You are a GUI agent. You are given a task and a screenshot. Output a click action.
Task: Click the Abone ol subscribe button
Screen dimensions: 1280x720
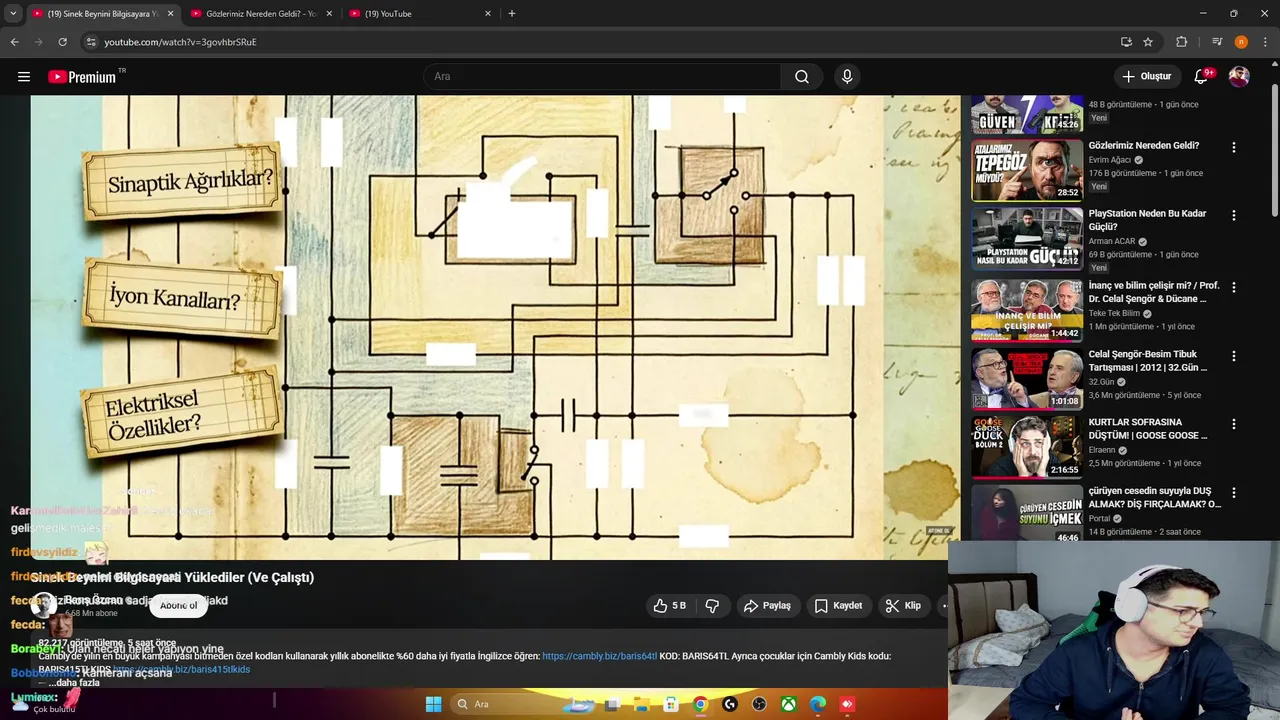click(x=179, y=605)
